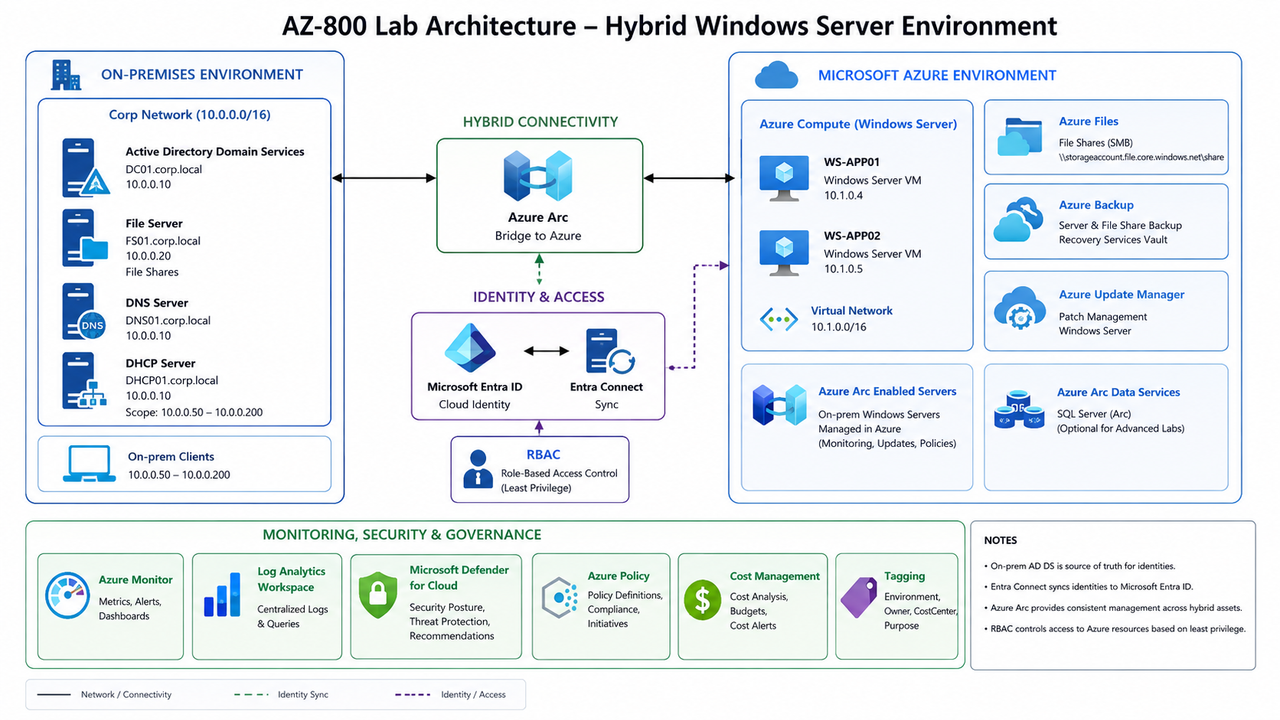1280x720 pixels.
Task: Click the Role-Based Access Control text
Action: pos(559,473)
